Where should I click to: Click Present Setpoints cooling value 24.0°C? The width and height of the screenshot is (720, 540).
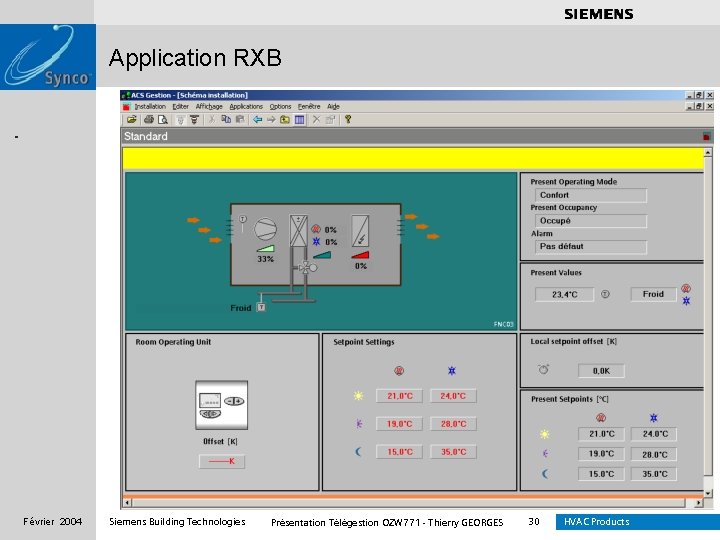point(654,434)
